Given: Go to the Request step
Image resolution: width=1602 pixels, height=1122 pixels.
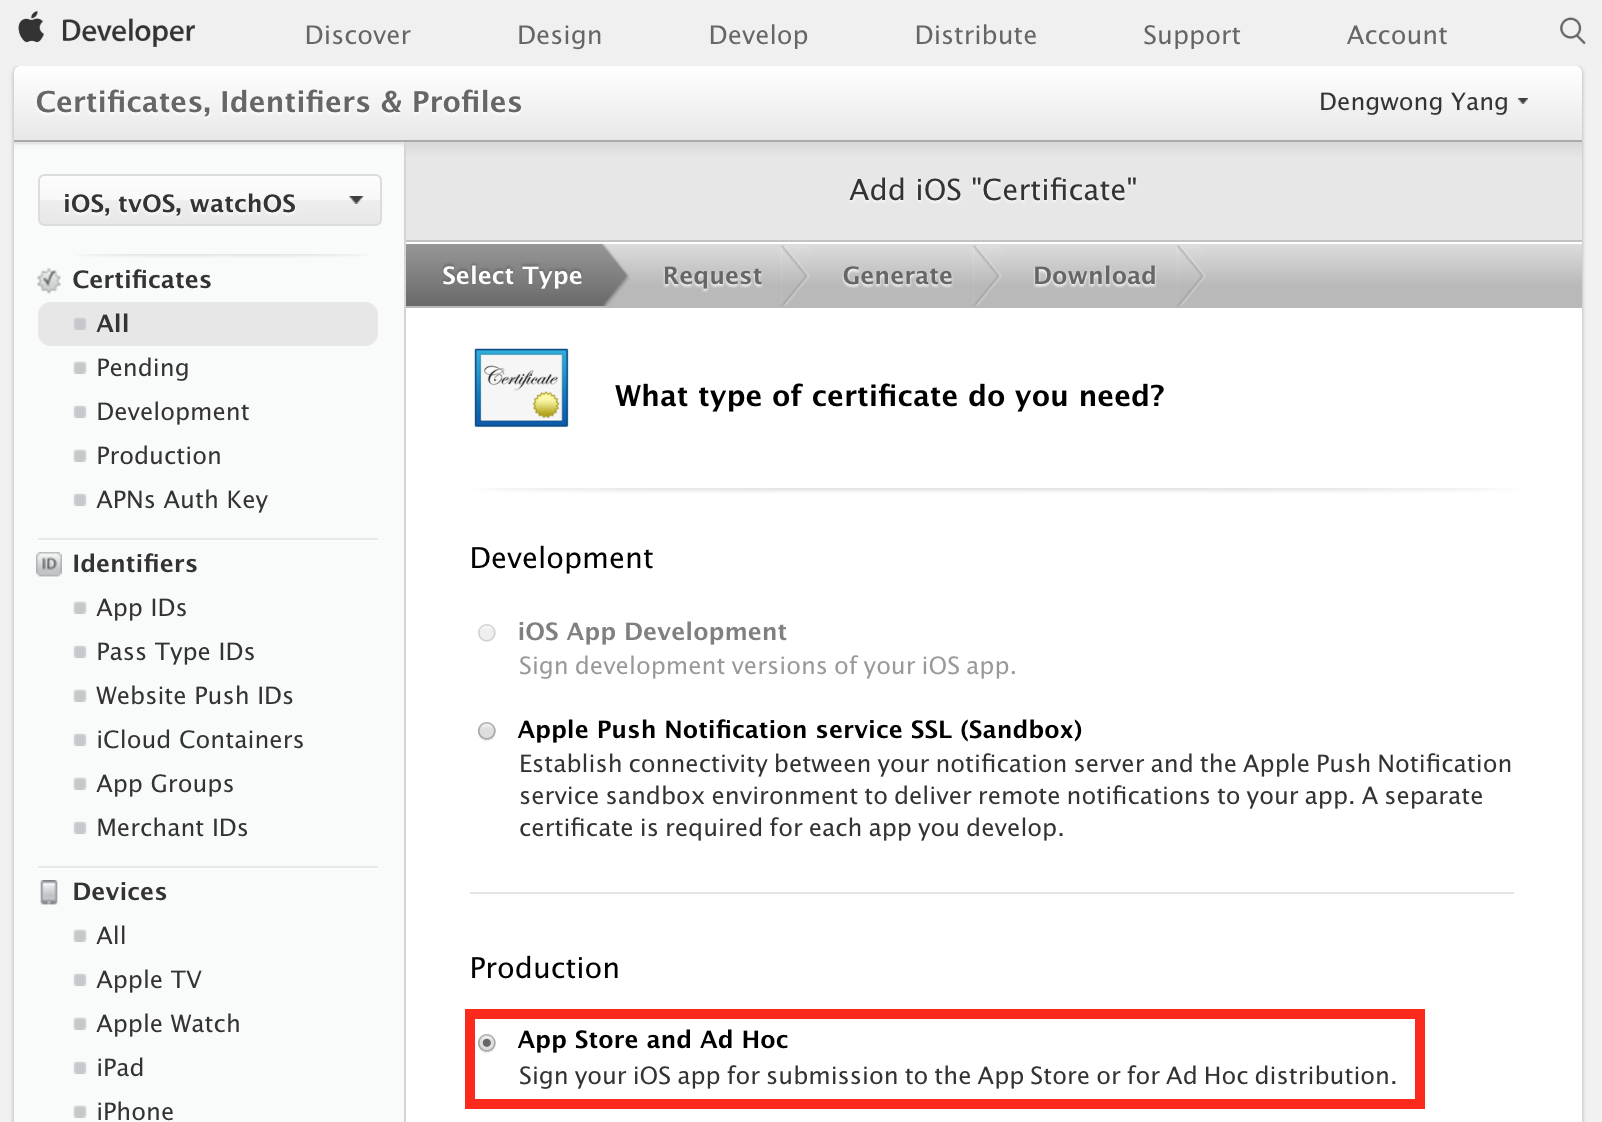Looking at the screenshot, I should 712,275.
